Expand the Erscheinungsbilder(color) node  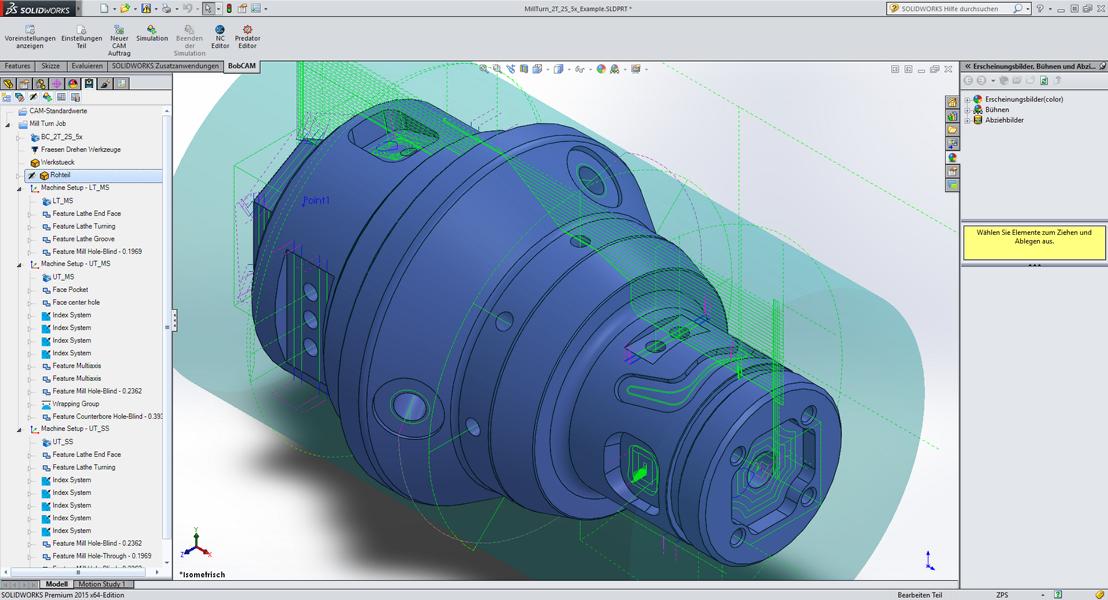pyautogui.click(x=967, y=100)
